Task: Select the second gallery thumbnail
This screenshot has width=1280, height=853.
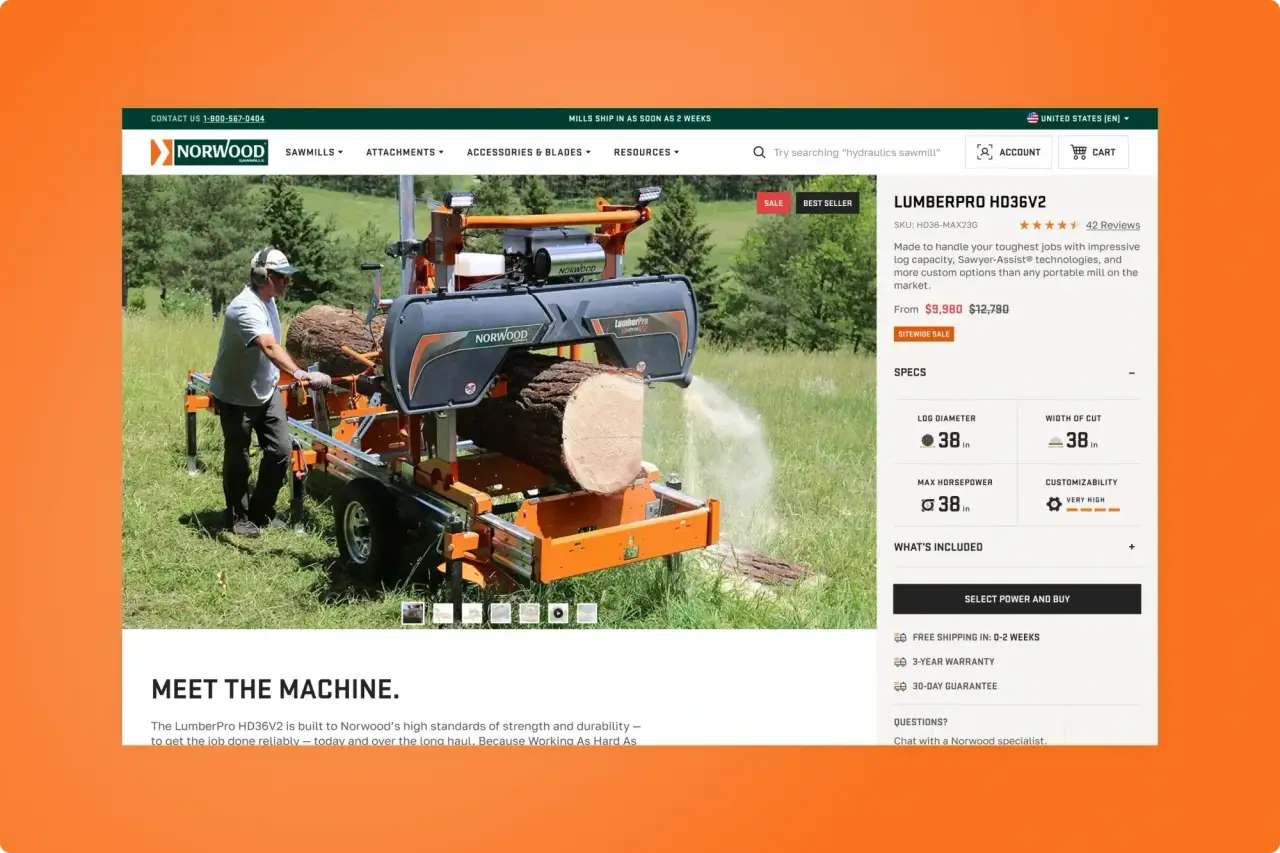Action: pyautogui.click(x=442, y=613)
